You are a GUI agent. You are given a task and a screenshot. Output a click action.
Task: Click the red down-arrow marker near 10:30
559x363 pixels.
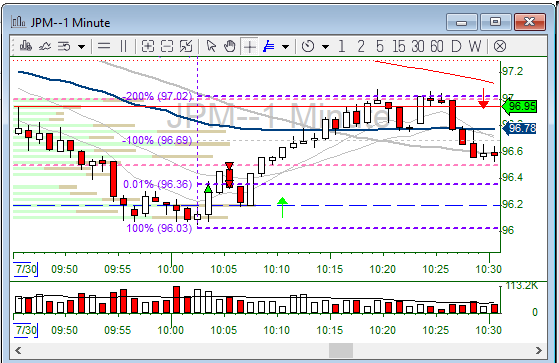(483, 98)
